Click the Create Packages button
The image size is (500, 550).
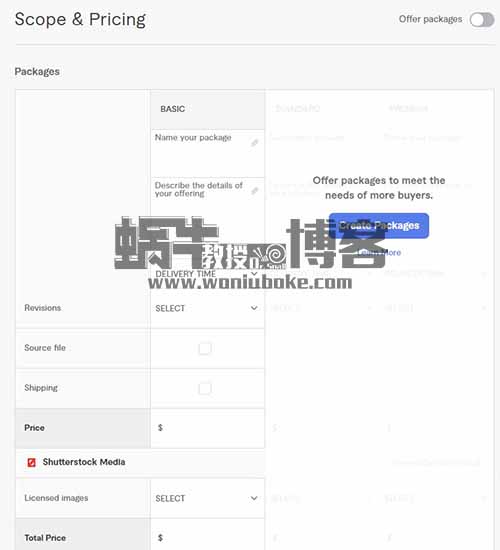(x=379, y=226)
